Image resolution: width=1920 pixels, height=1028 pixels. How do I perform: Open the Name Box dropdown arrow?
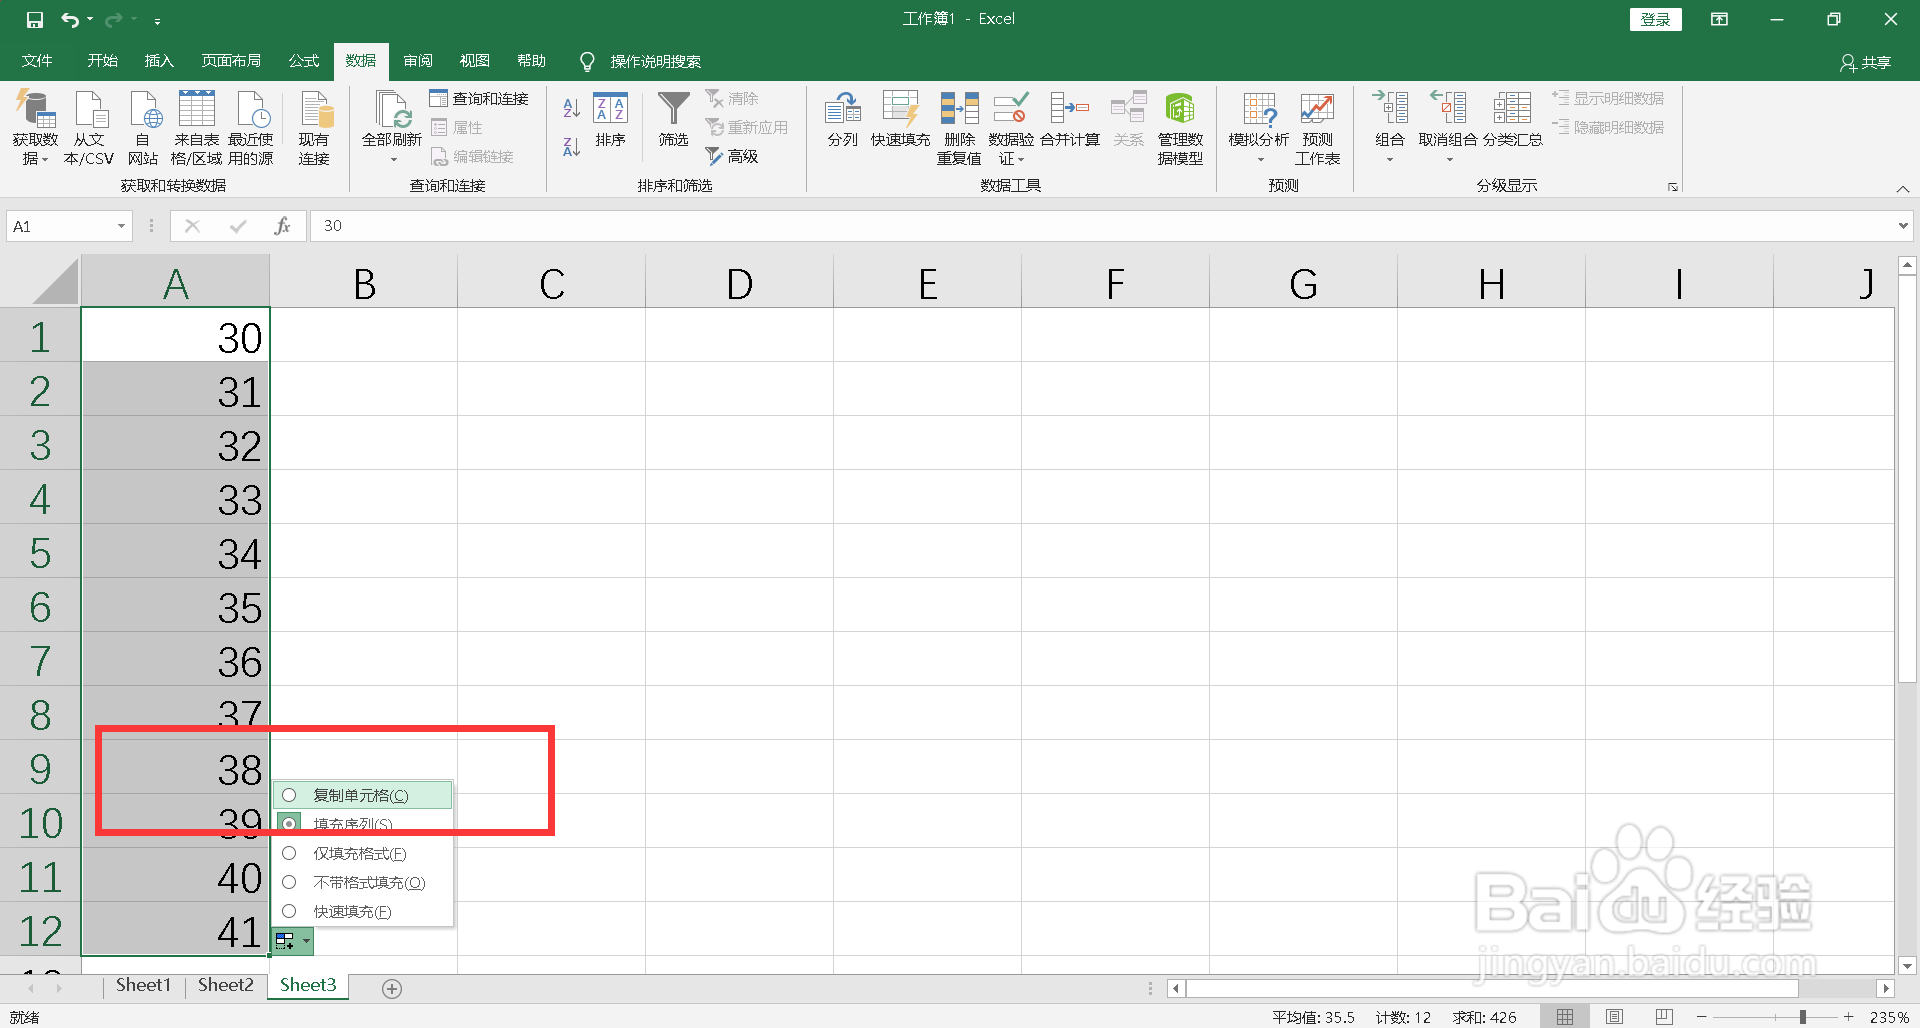[121, 226]
